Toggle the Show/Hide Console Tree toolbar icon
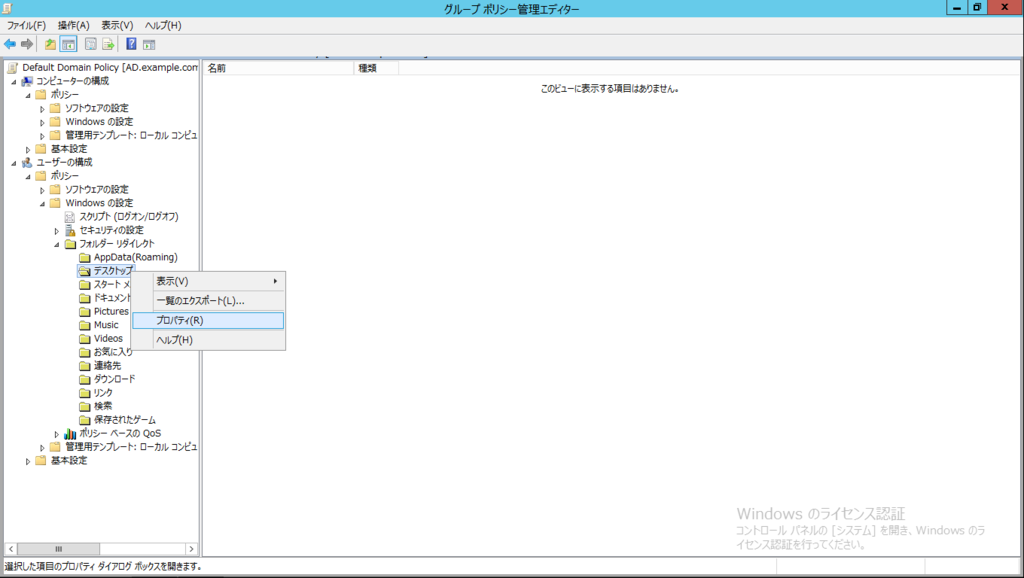1024x578 pixels. [x=69, y=44]
